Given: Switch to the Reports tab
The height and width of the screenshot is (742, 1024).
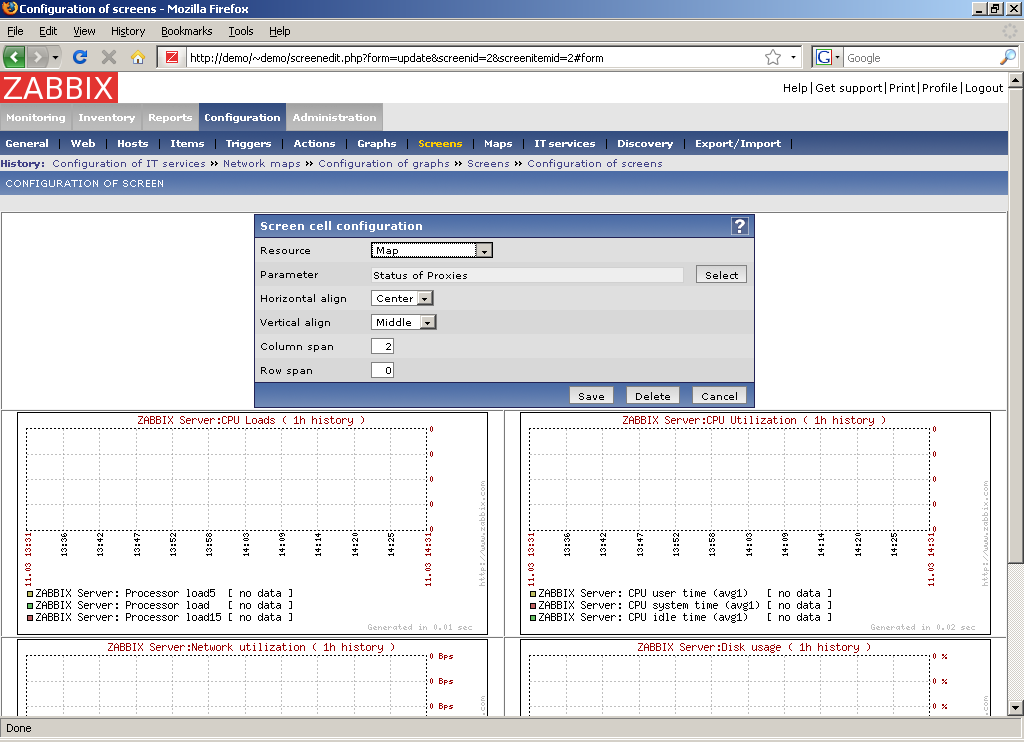Looking at the screenshot, I should pyautogui.click(x=170, y=118).
